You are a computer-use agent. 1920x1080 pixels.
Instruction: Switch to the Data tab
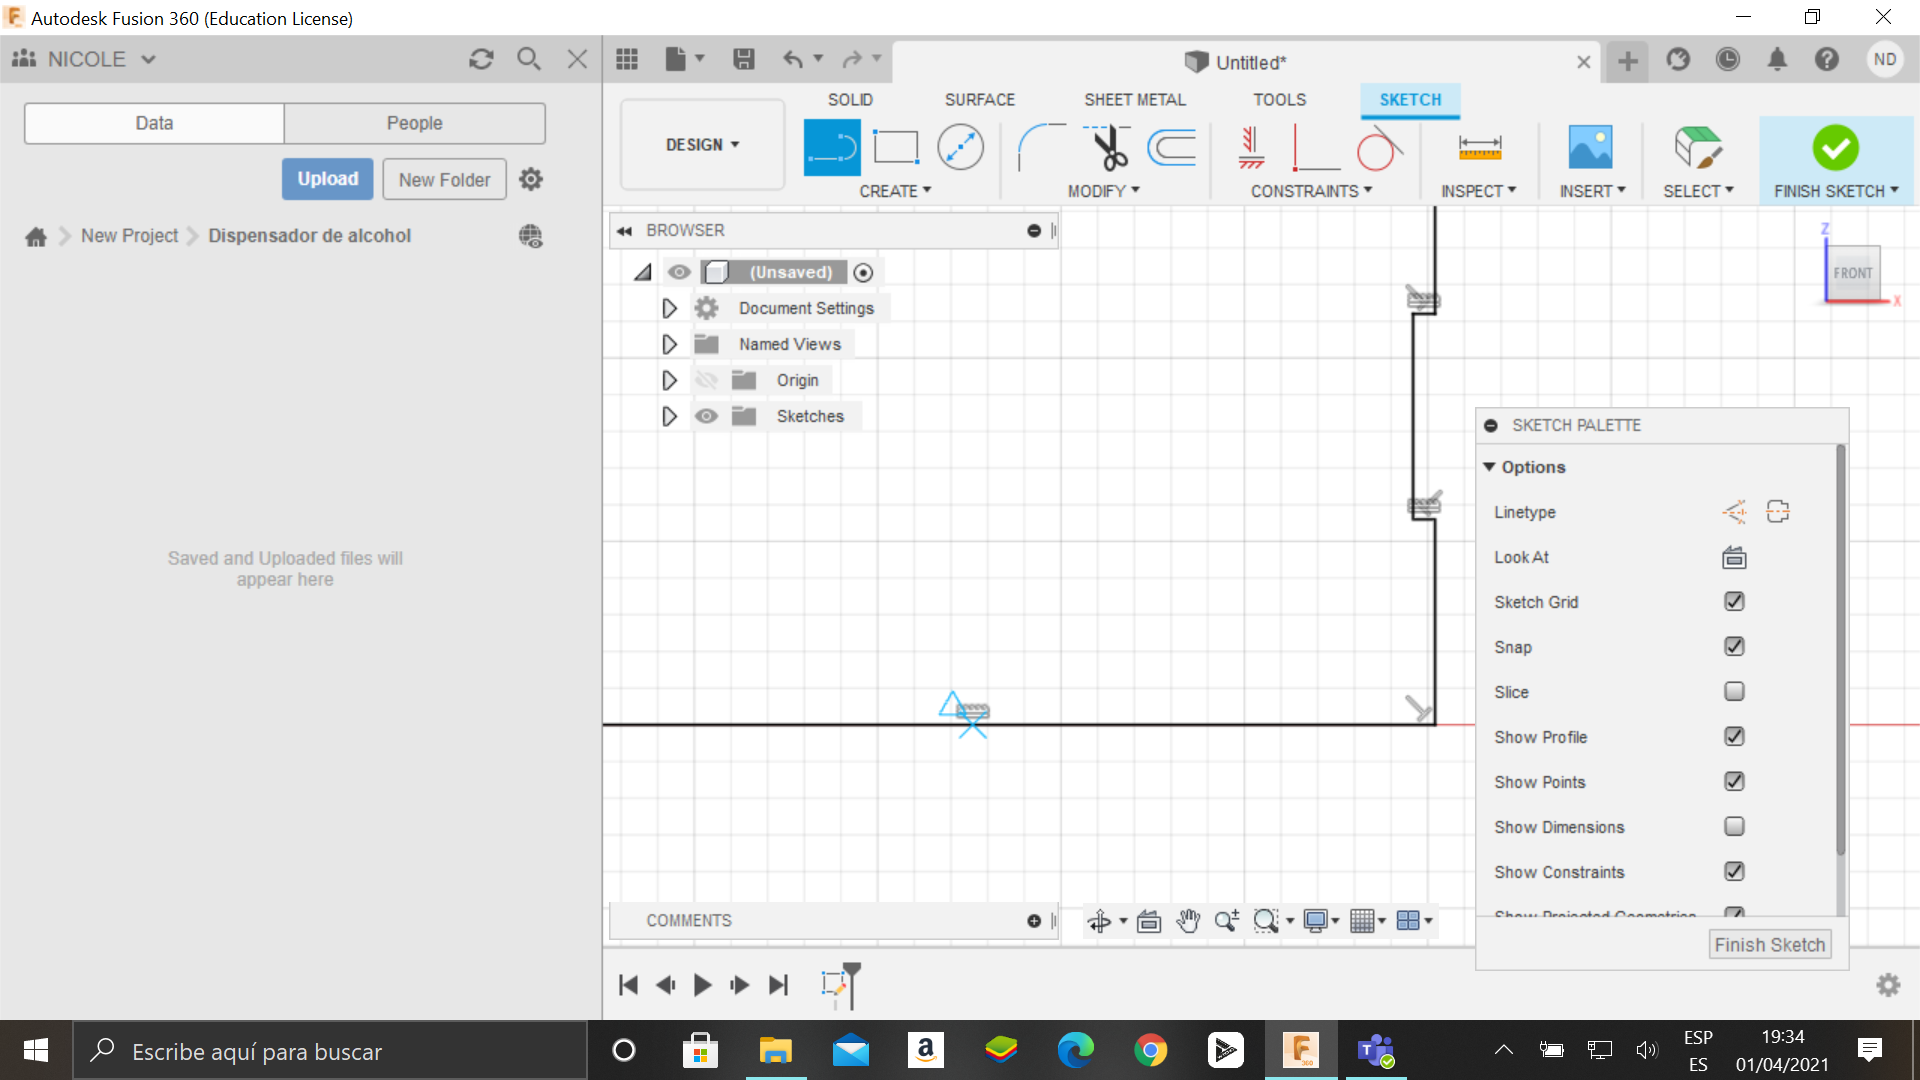coord(154,123)
